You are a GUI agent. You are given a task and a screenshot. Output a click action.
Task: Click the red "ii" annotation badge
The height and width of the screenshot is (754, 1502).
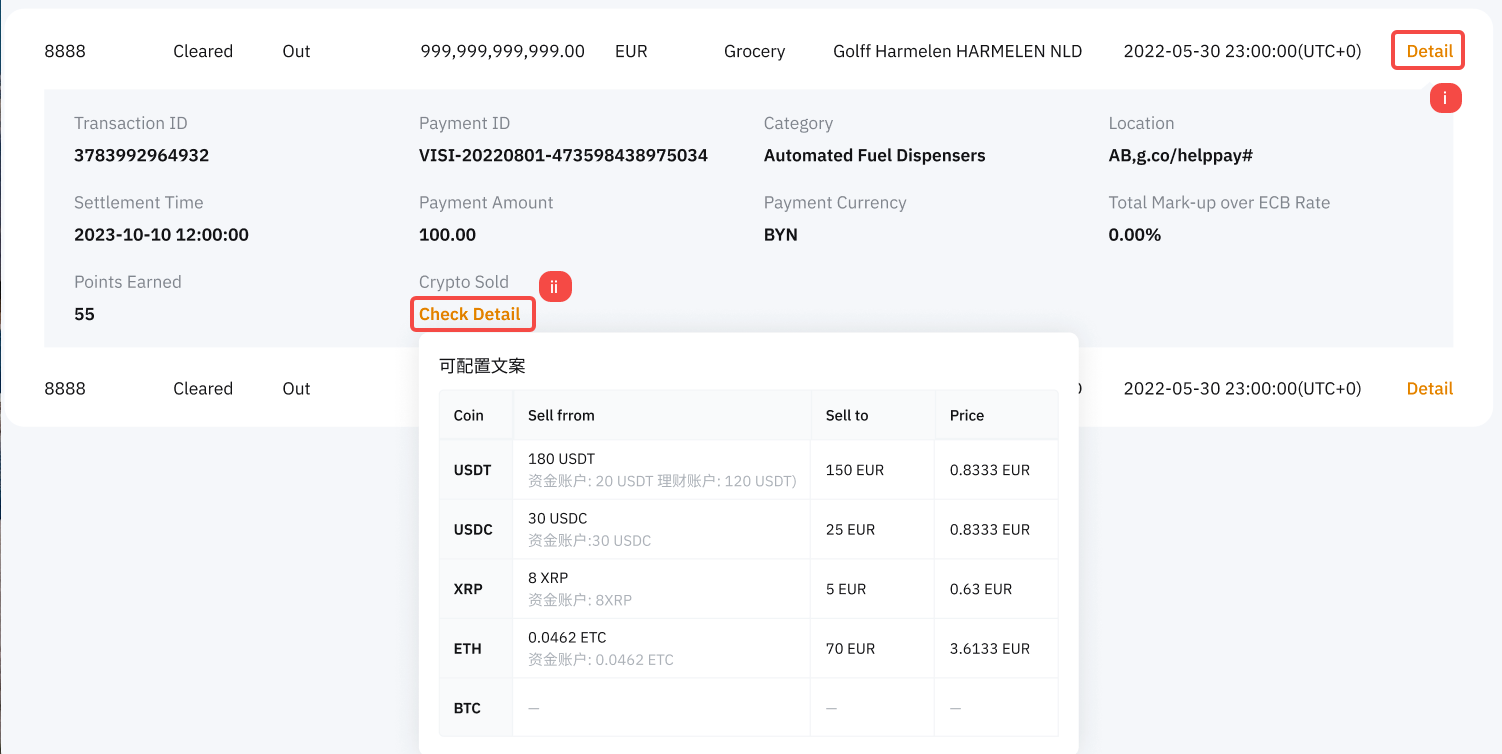pyautogui.click(x=554, y=287)
